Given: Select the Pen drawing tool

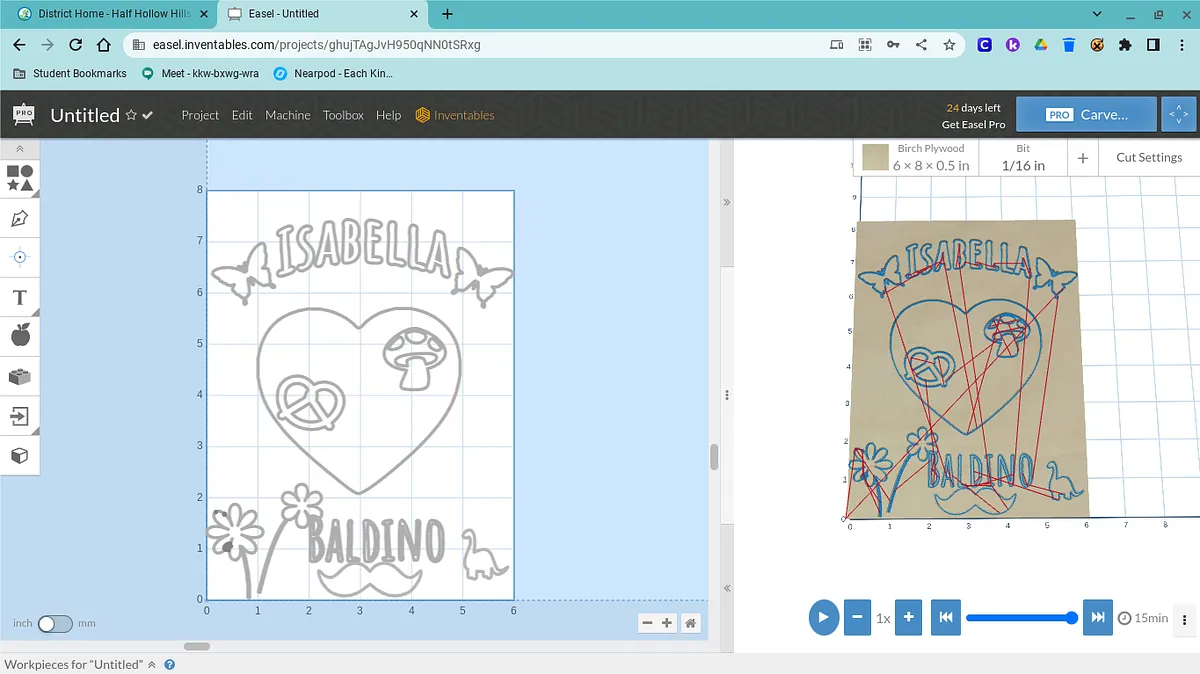Looking at the screenshot, I should point(20,218).
